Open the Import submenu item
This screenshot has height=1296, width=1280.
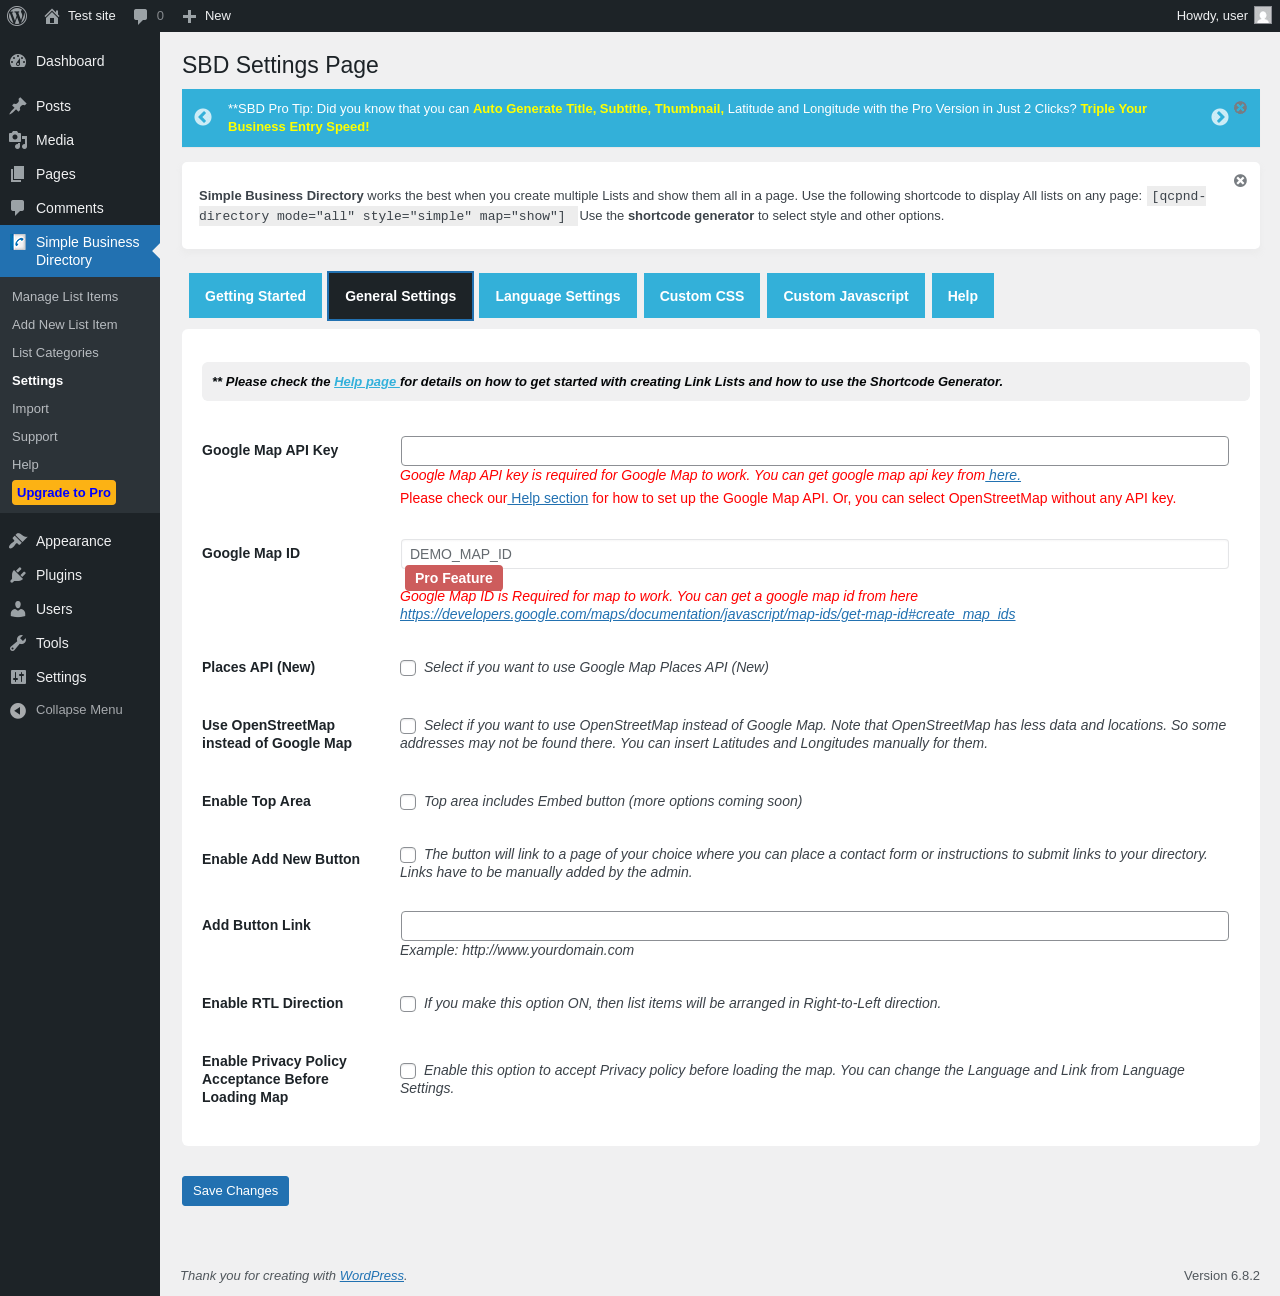30,409
